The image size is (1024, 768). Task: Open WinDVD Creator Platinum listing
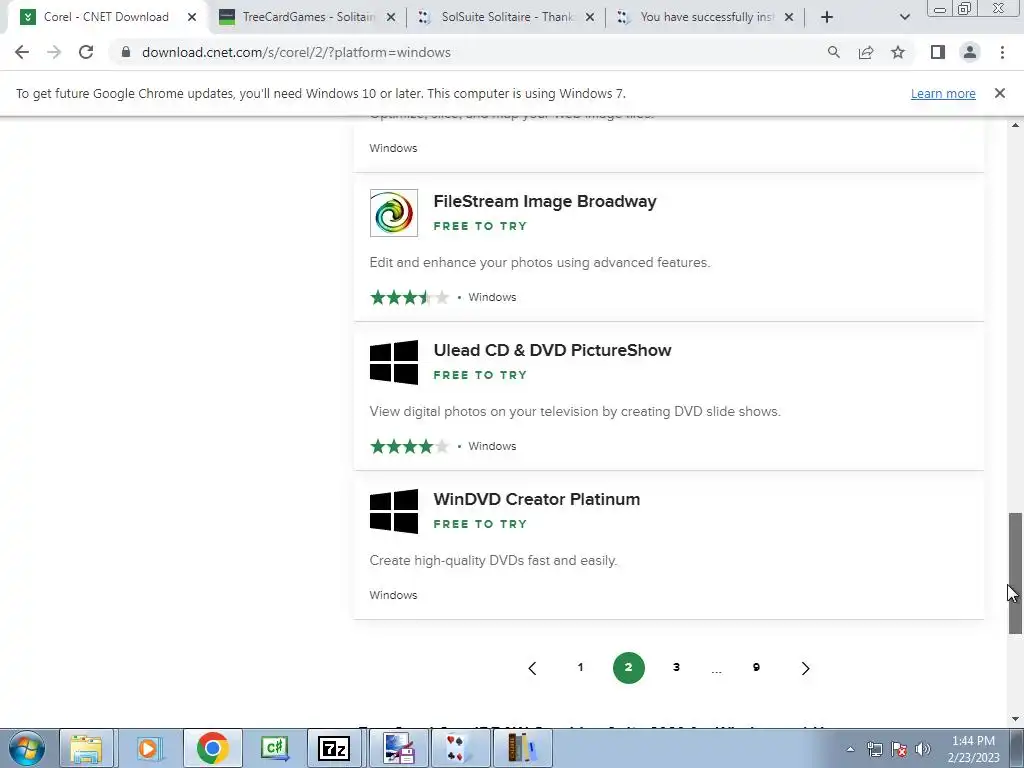537,499
